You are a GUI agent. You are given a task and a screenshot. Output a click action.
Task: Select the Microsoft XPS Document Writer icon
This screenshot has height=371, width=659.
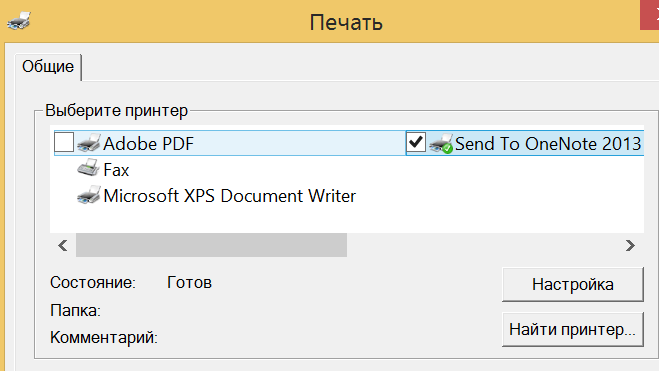(89, 195)
